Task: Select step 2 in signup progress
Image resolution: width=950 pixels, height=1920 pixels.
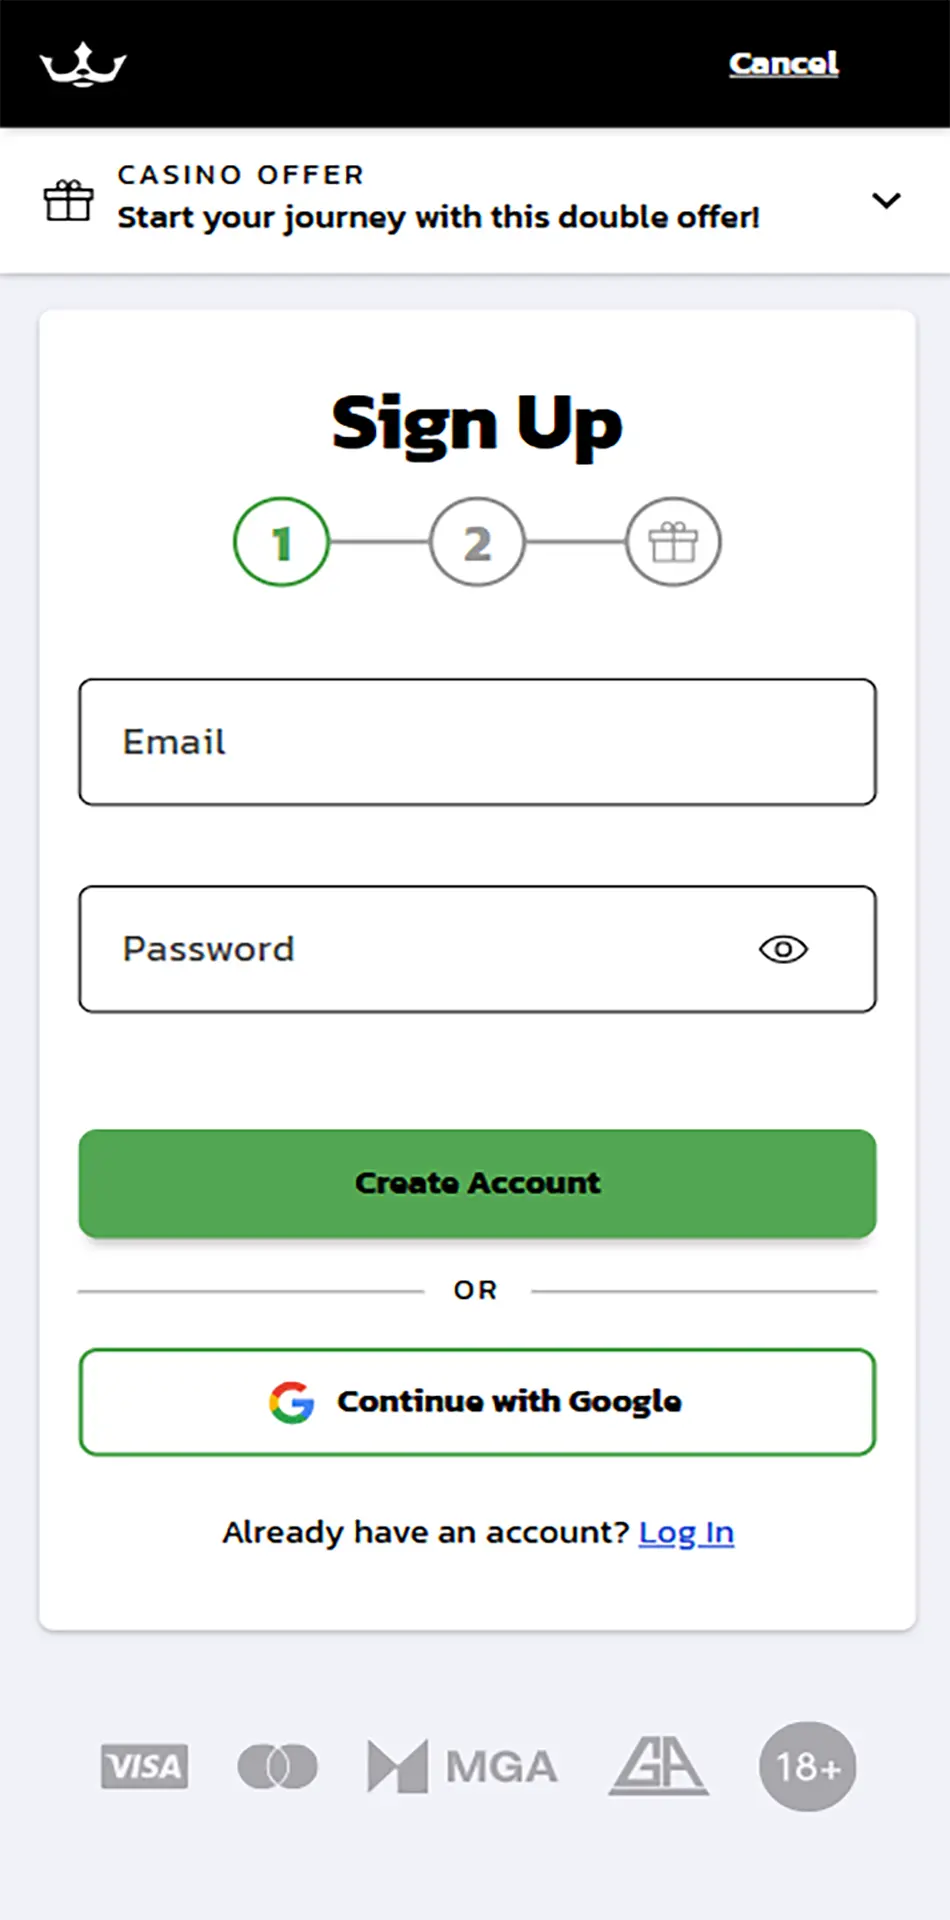Action: point(477,542)
